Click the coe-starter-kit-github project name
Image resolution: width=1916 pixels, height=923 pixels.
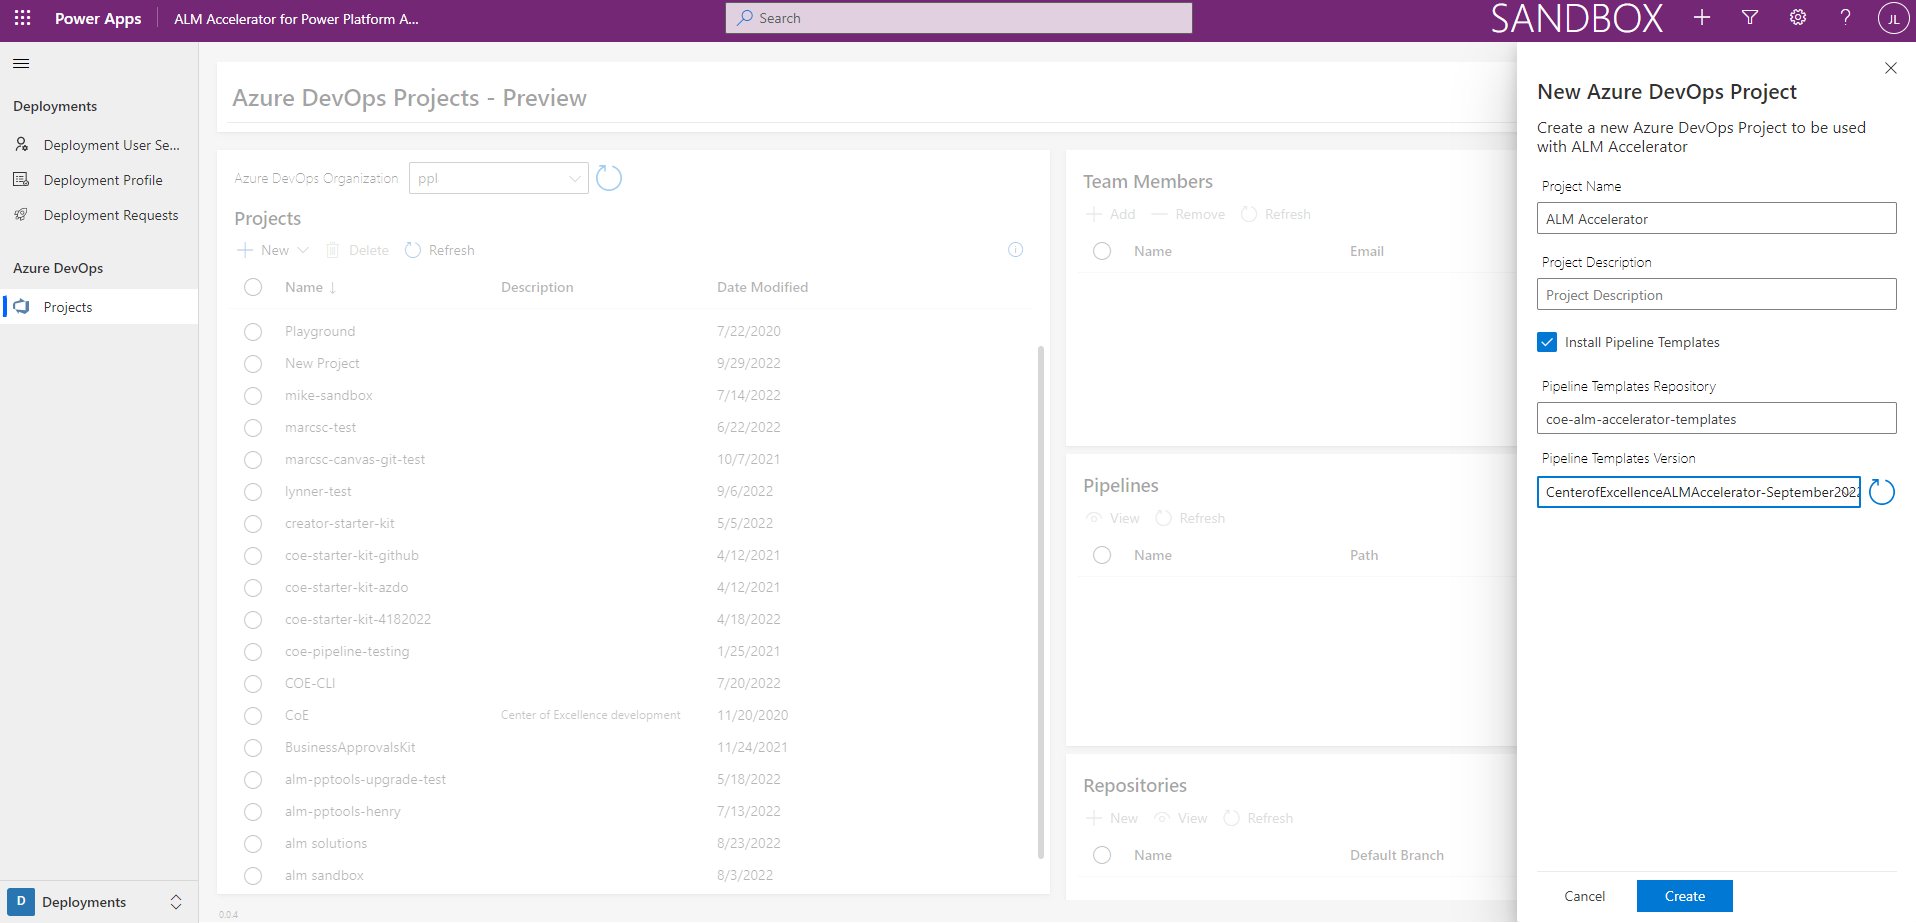point(352,555)
